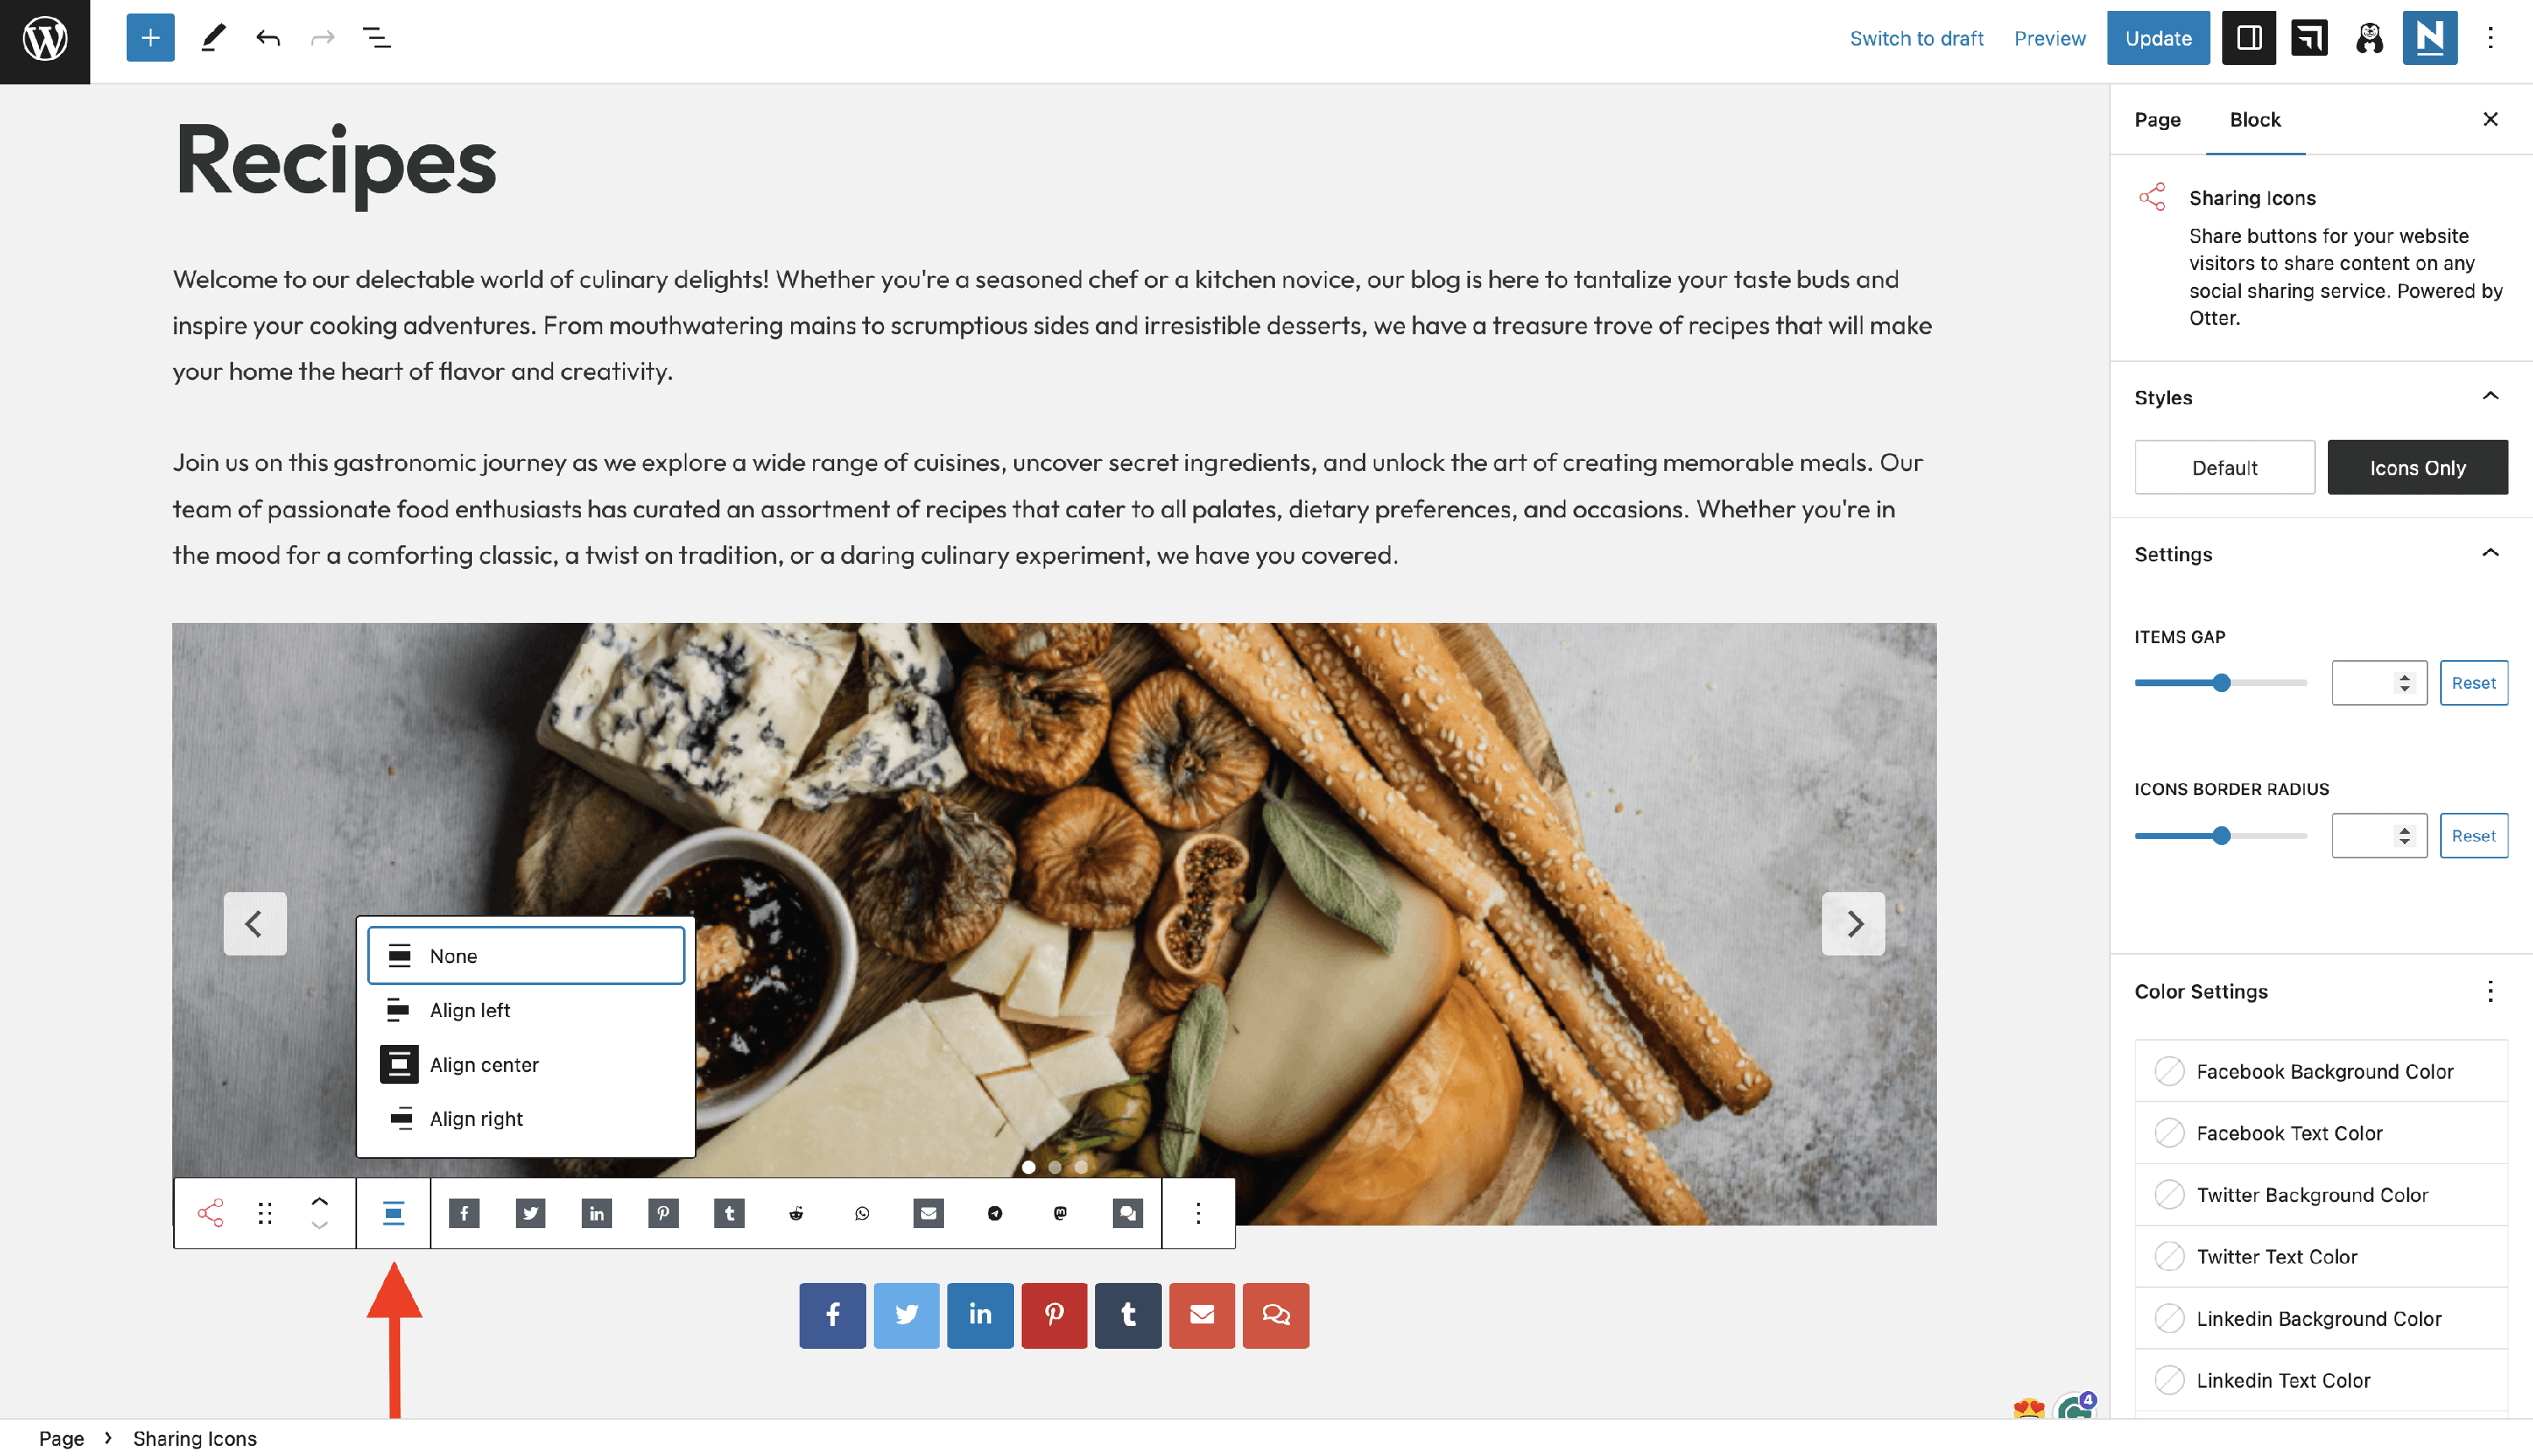Open the Color Settings options menu
2533x1456 pixels.
point(2490,991)
